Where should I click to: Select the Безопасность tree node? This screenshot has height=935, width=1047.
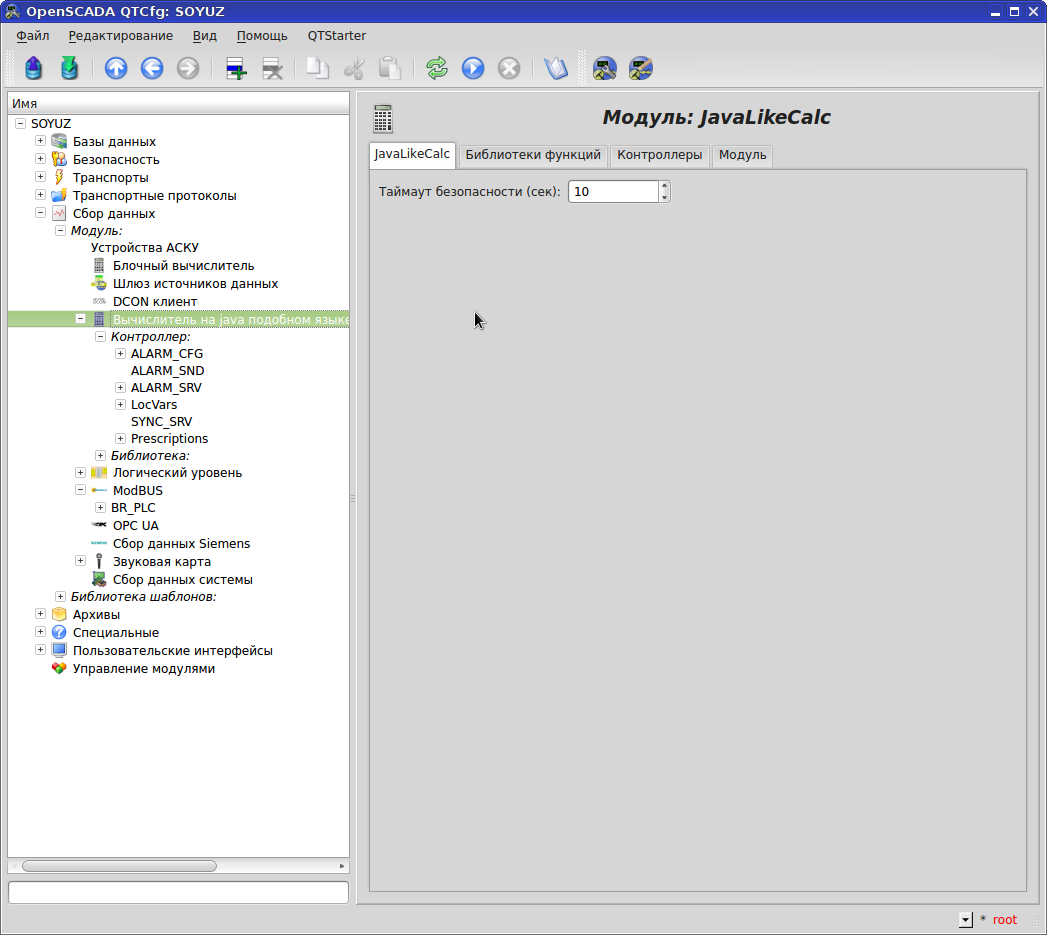coord(116,160)
